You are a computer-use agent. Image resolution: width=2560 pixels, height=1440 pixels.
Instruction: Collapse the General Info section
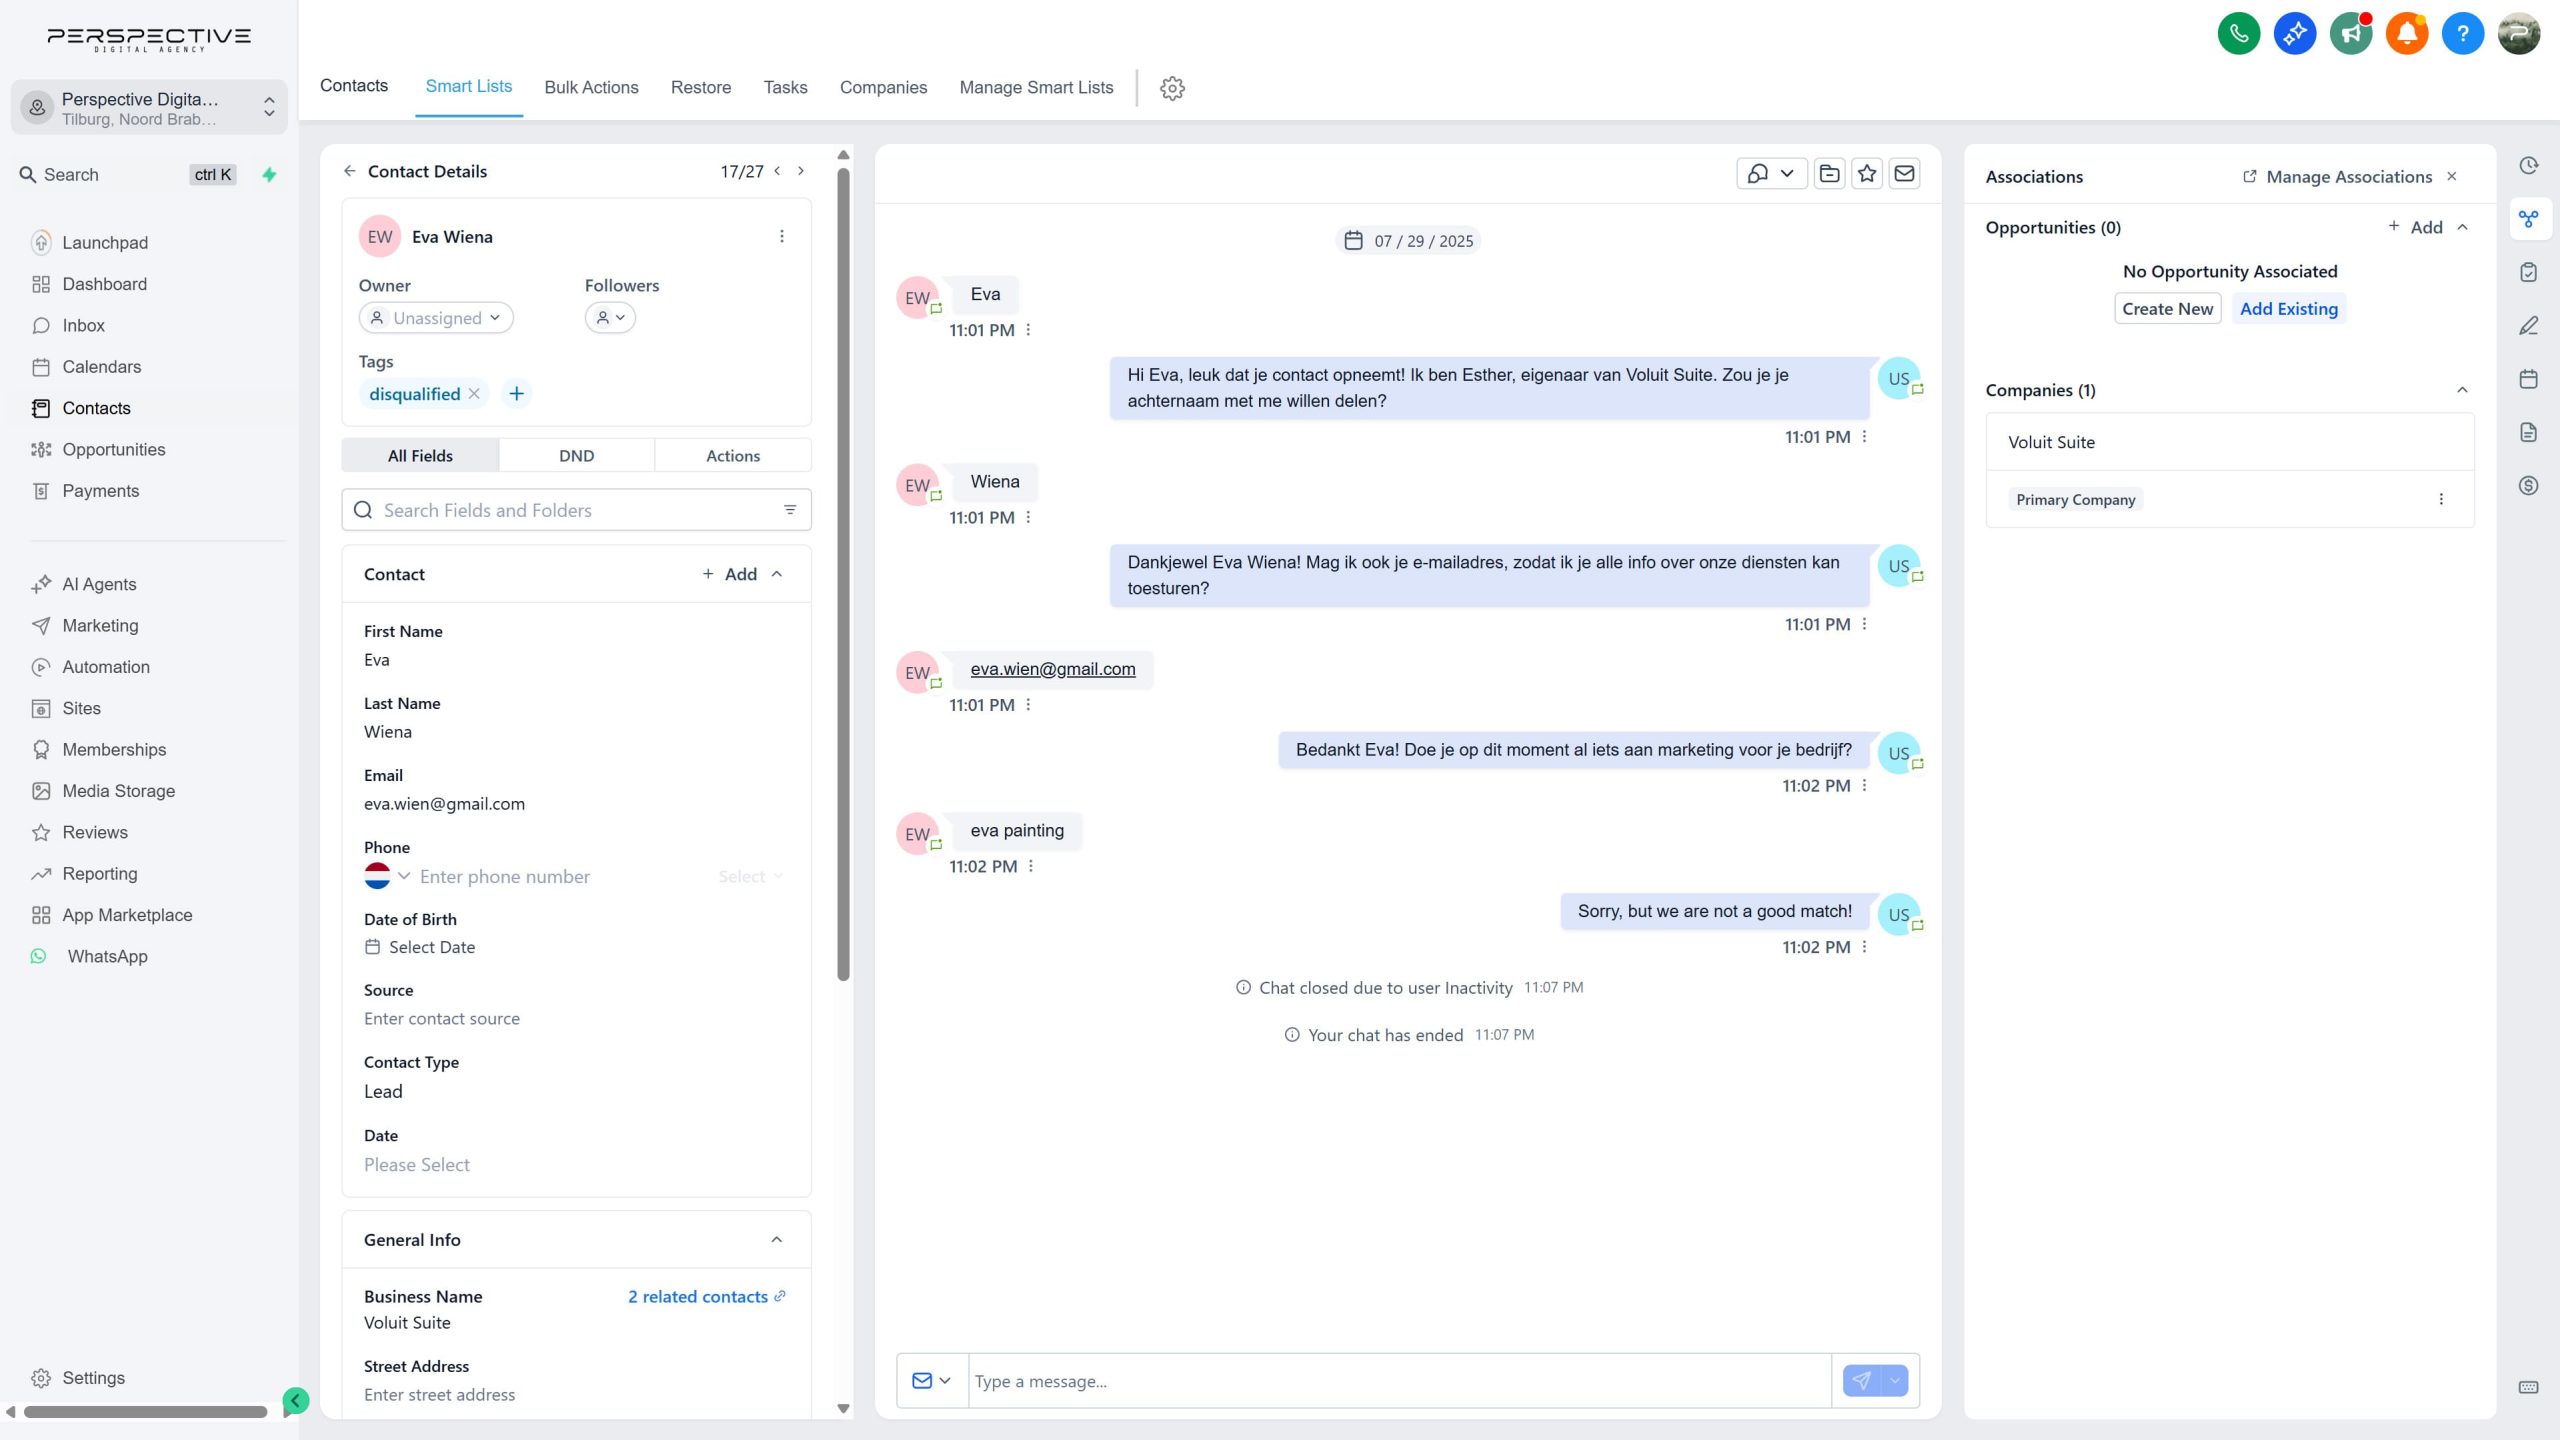pyautogui.click(x=777, y=1240)
